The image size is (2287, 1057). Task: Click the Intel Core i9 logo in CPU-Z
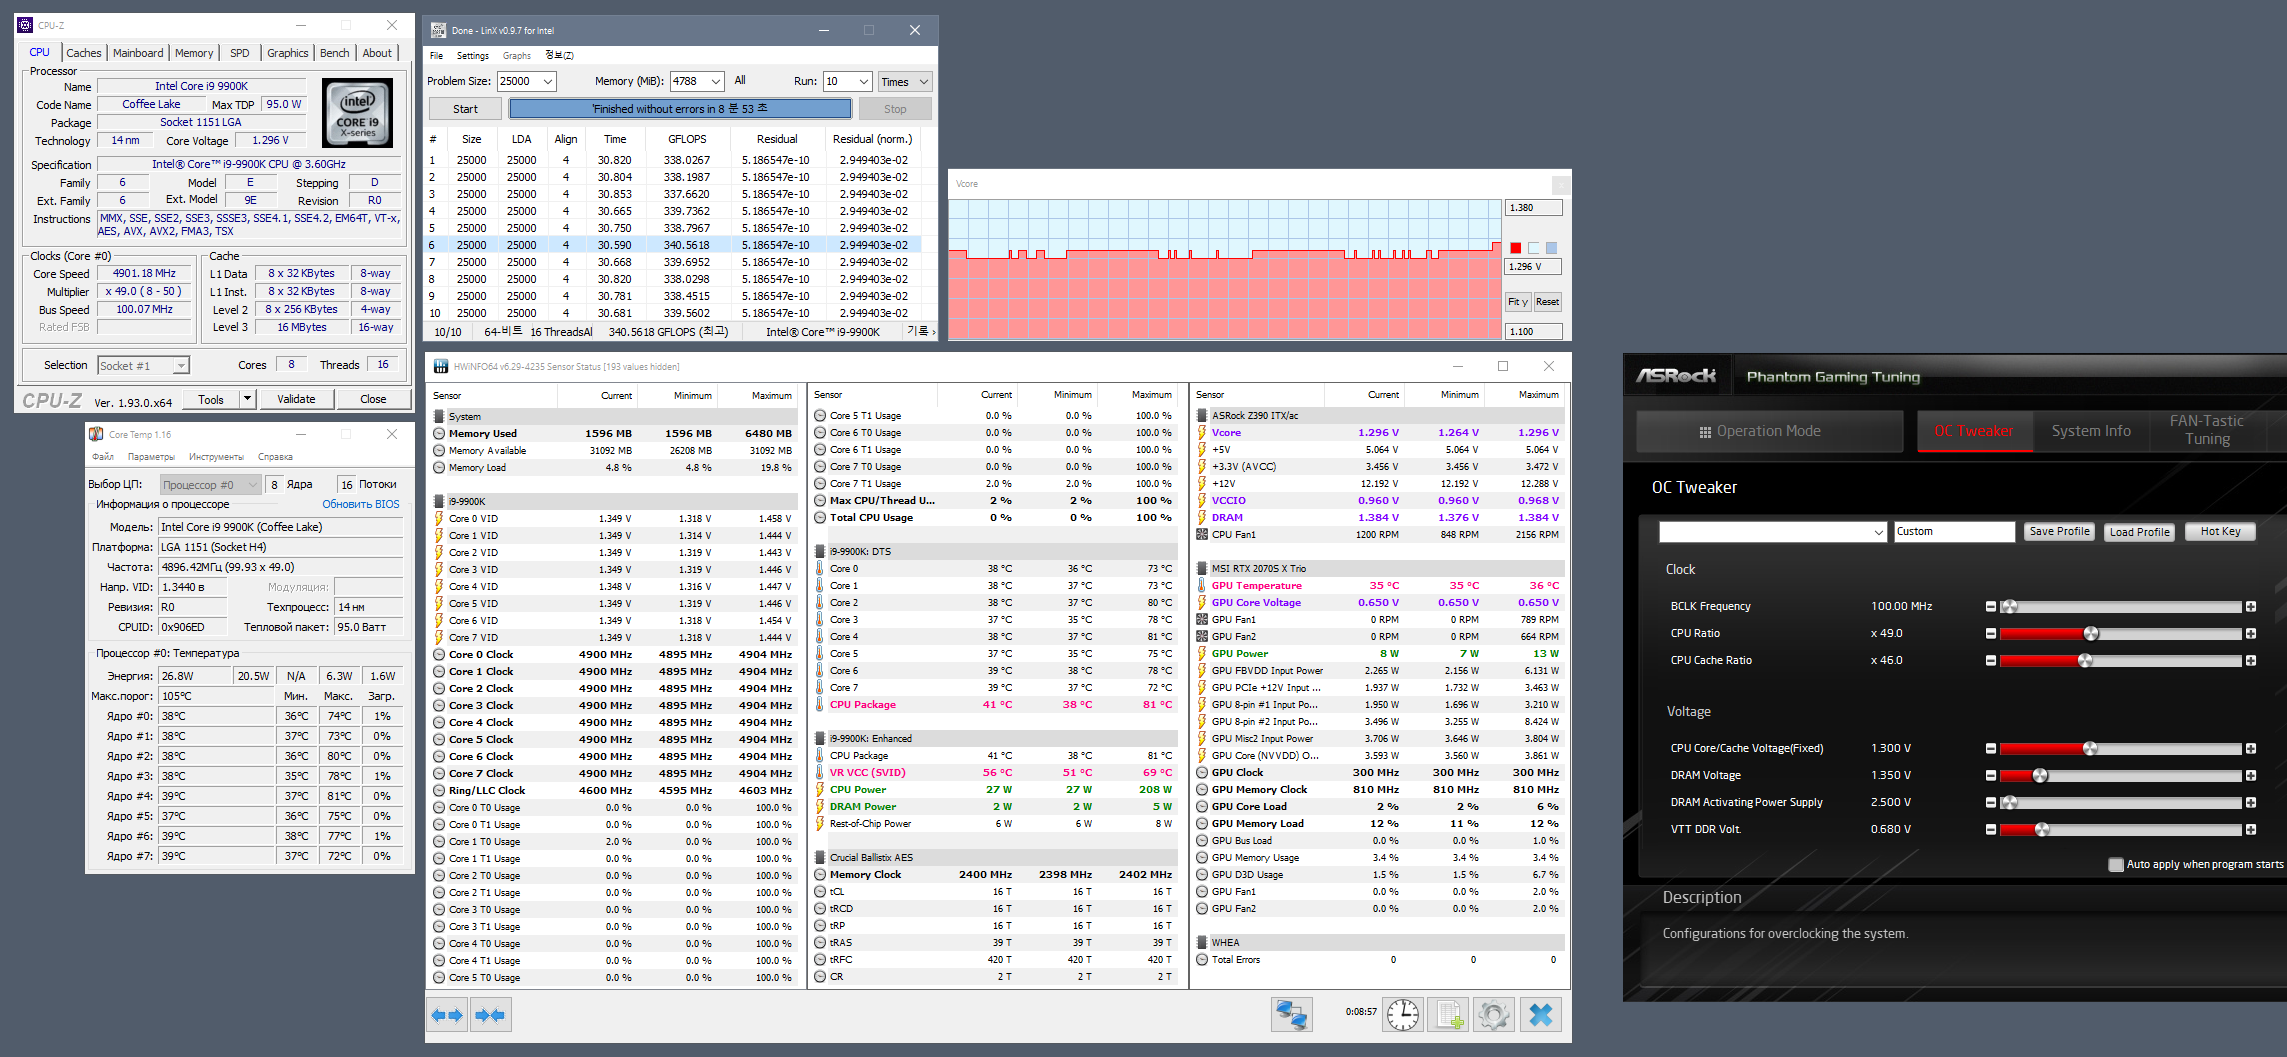[357, 114]
